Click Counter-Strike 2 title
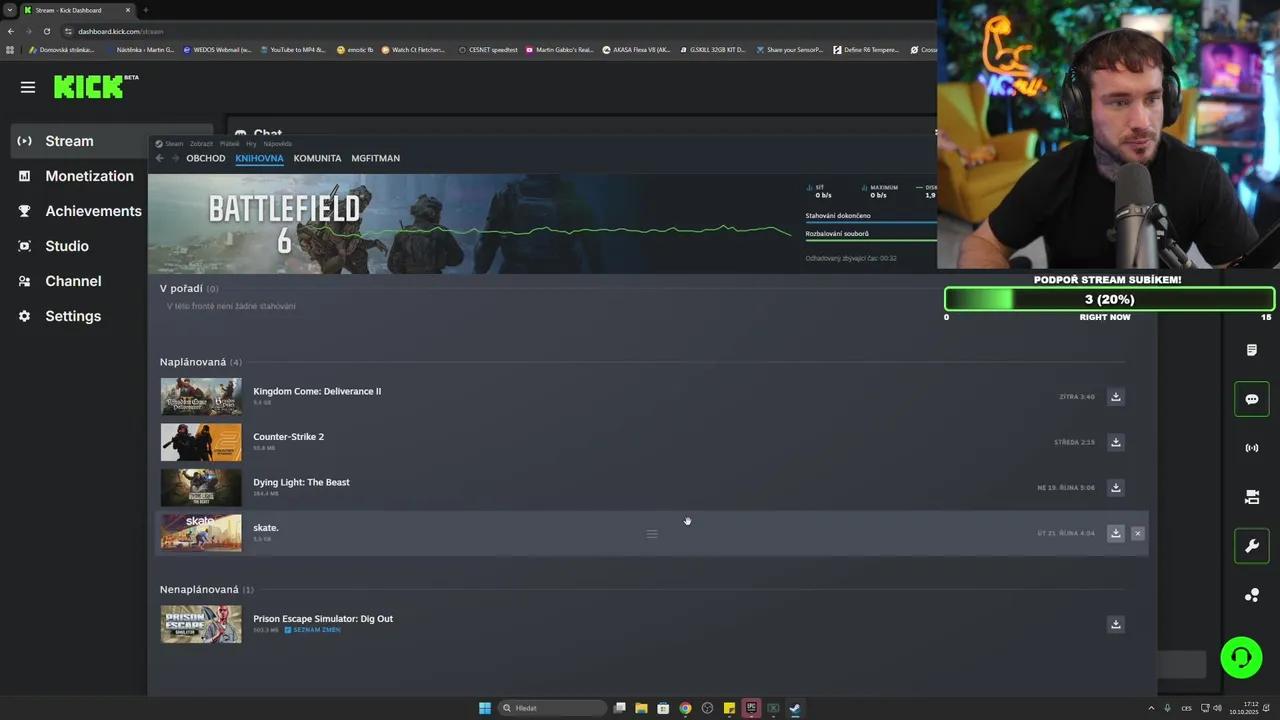 (288, 437)
